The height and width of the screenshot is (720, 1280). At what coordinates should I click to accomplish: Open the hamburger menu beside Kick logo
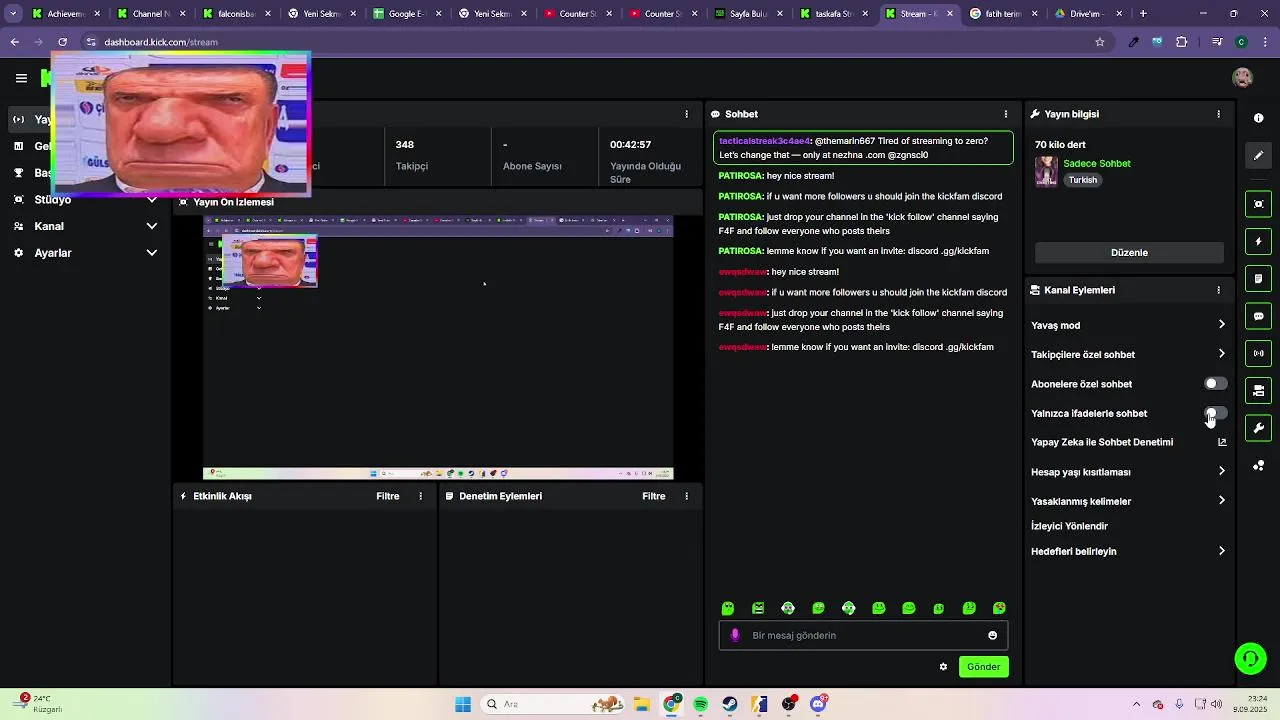click(x=21, y=78)
